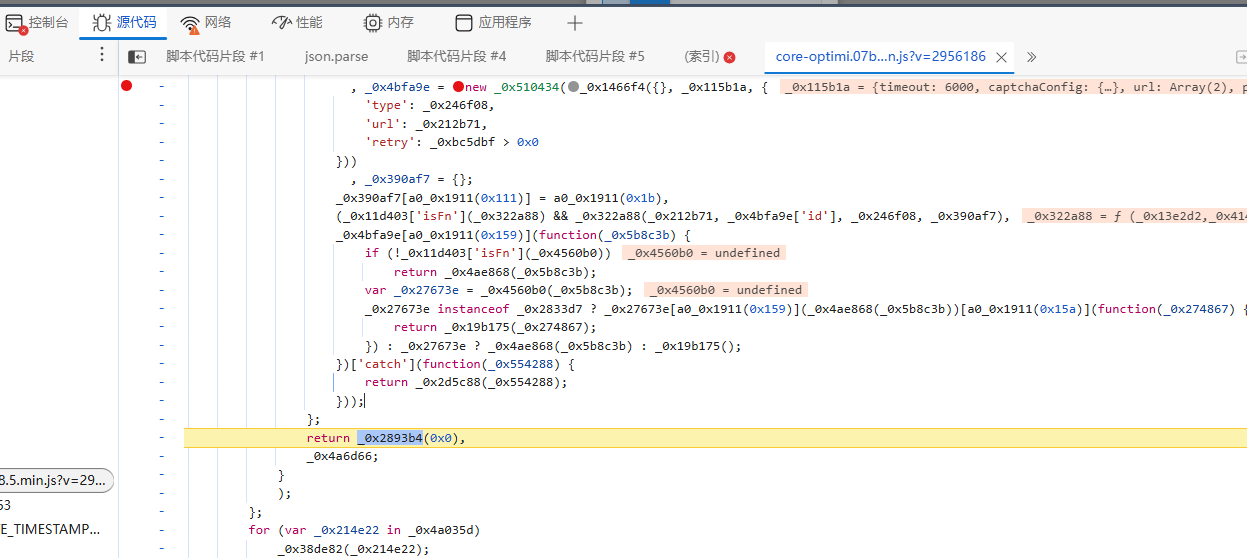Click the _0x38de82(_0x214e22); call
Screen dimensions: 1247x558
pos(353,548)
